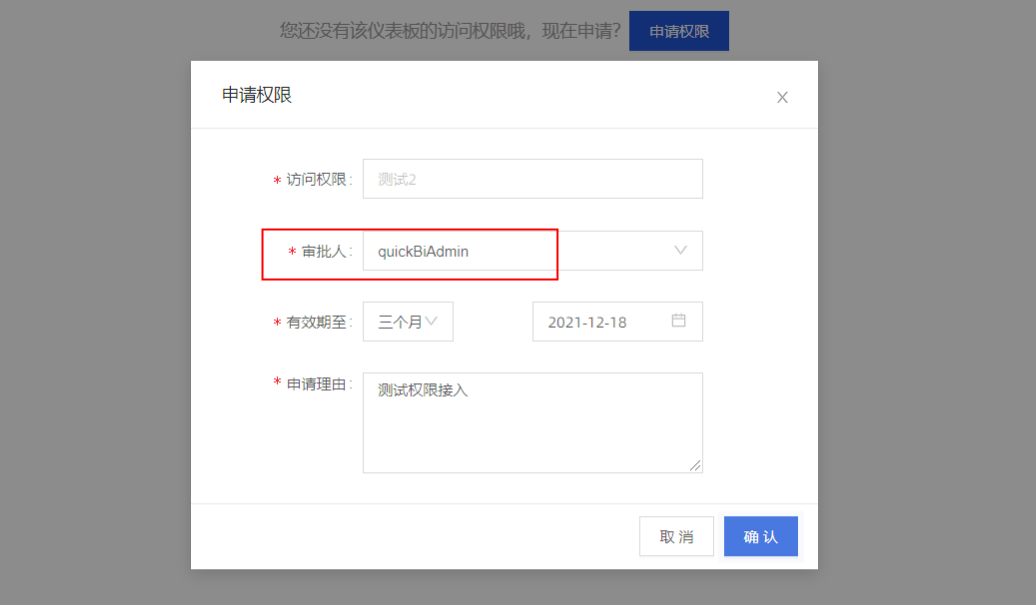Open the calendar icon in the date field
The width and height of the screenshot is (1036, 605).
(x=678, y=321)
